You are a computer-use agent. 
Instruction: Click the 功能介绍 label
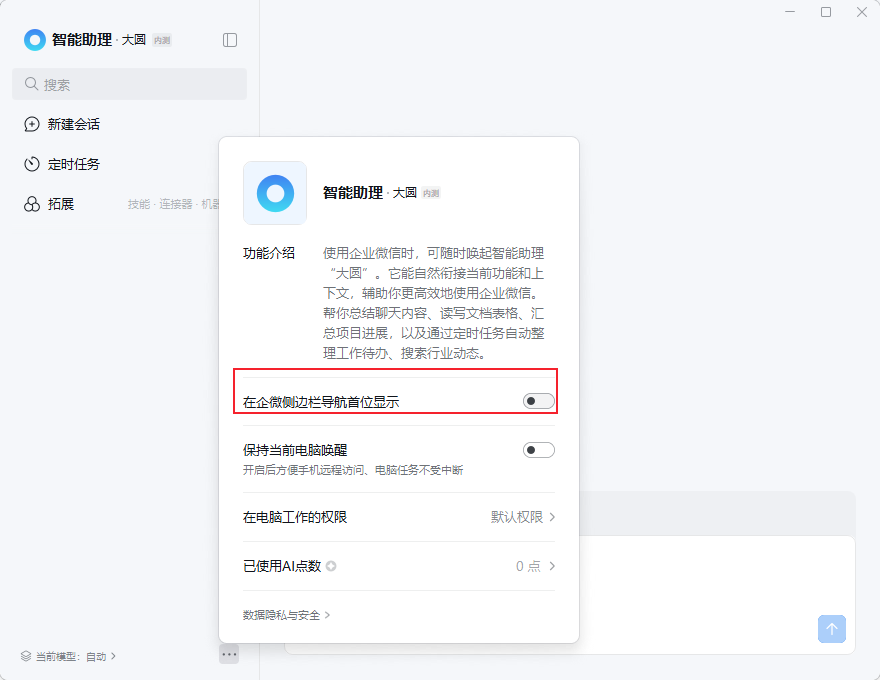269,253
